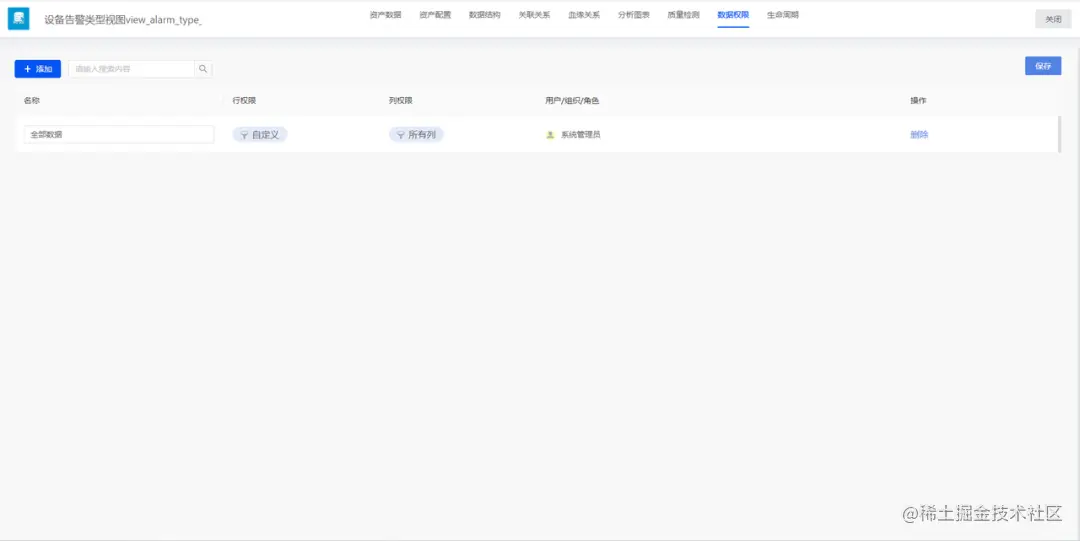Viewport: 1080px width, 541px height.
Task: Click the 系统管理员 user entry
Action: [x=580, y=135]
